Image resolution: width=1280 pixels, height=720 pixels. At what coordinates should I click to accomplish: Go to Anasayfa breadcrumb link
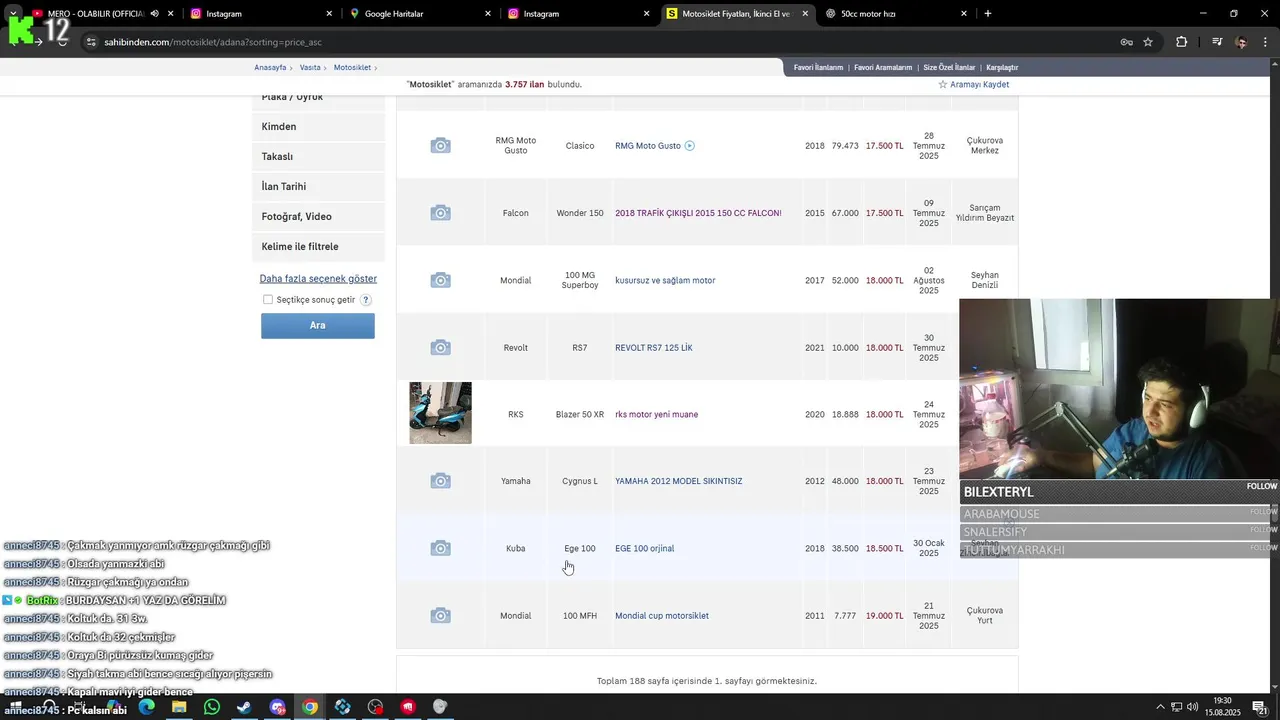point(270,68)
